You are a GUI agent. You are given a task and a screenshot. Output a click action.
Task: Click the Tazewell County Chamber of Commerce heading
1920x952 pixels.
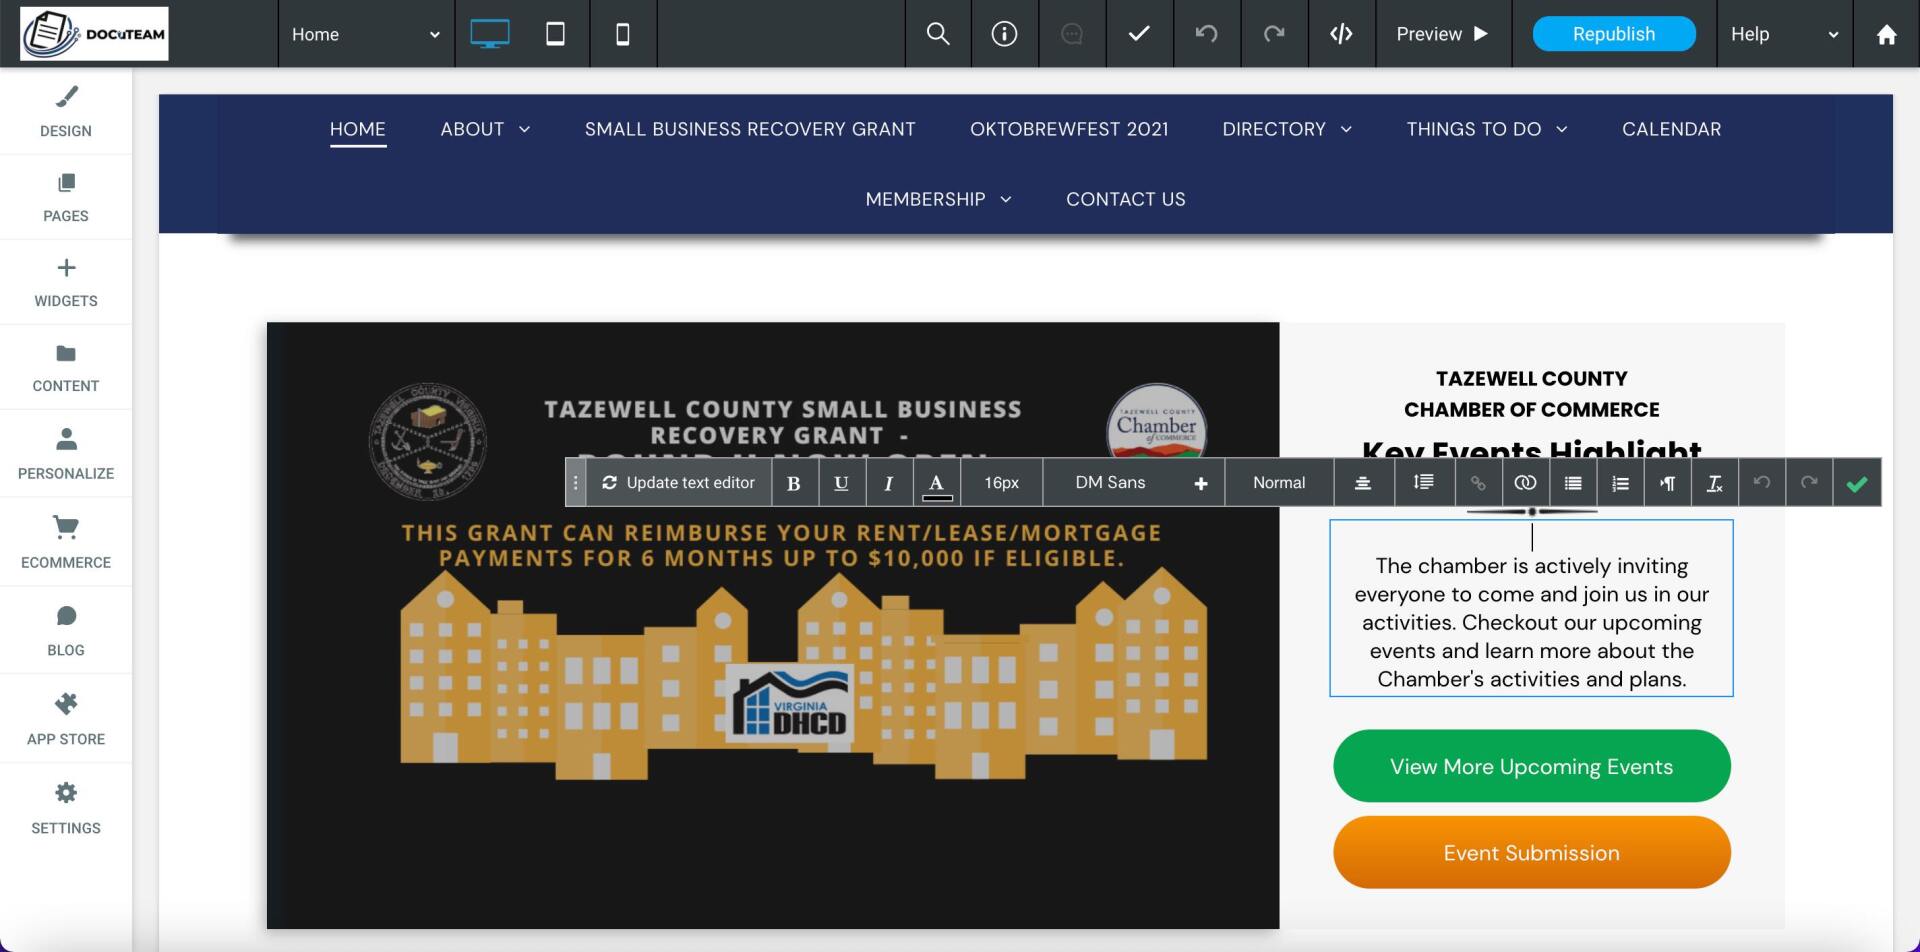pyautogui.click(x=1531, y=394)
